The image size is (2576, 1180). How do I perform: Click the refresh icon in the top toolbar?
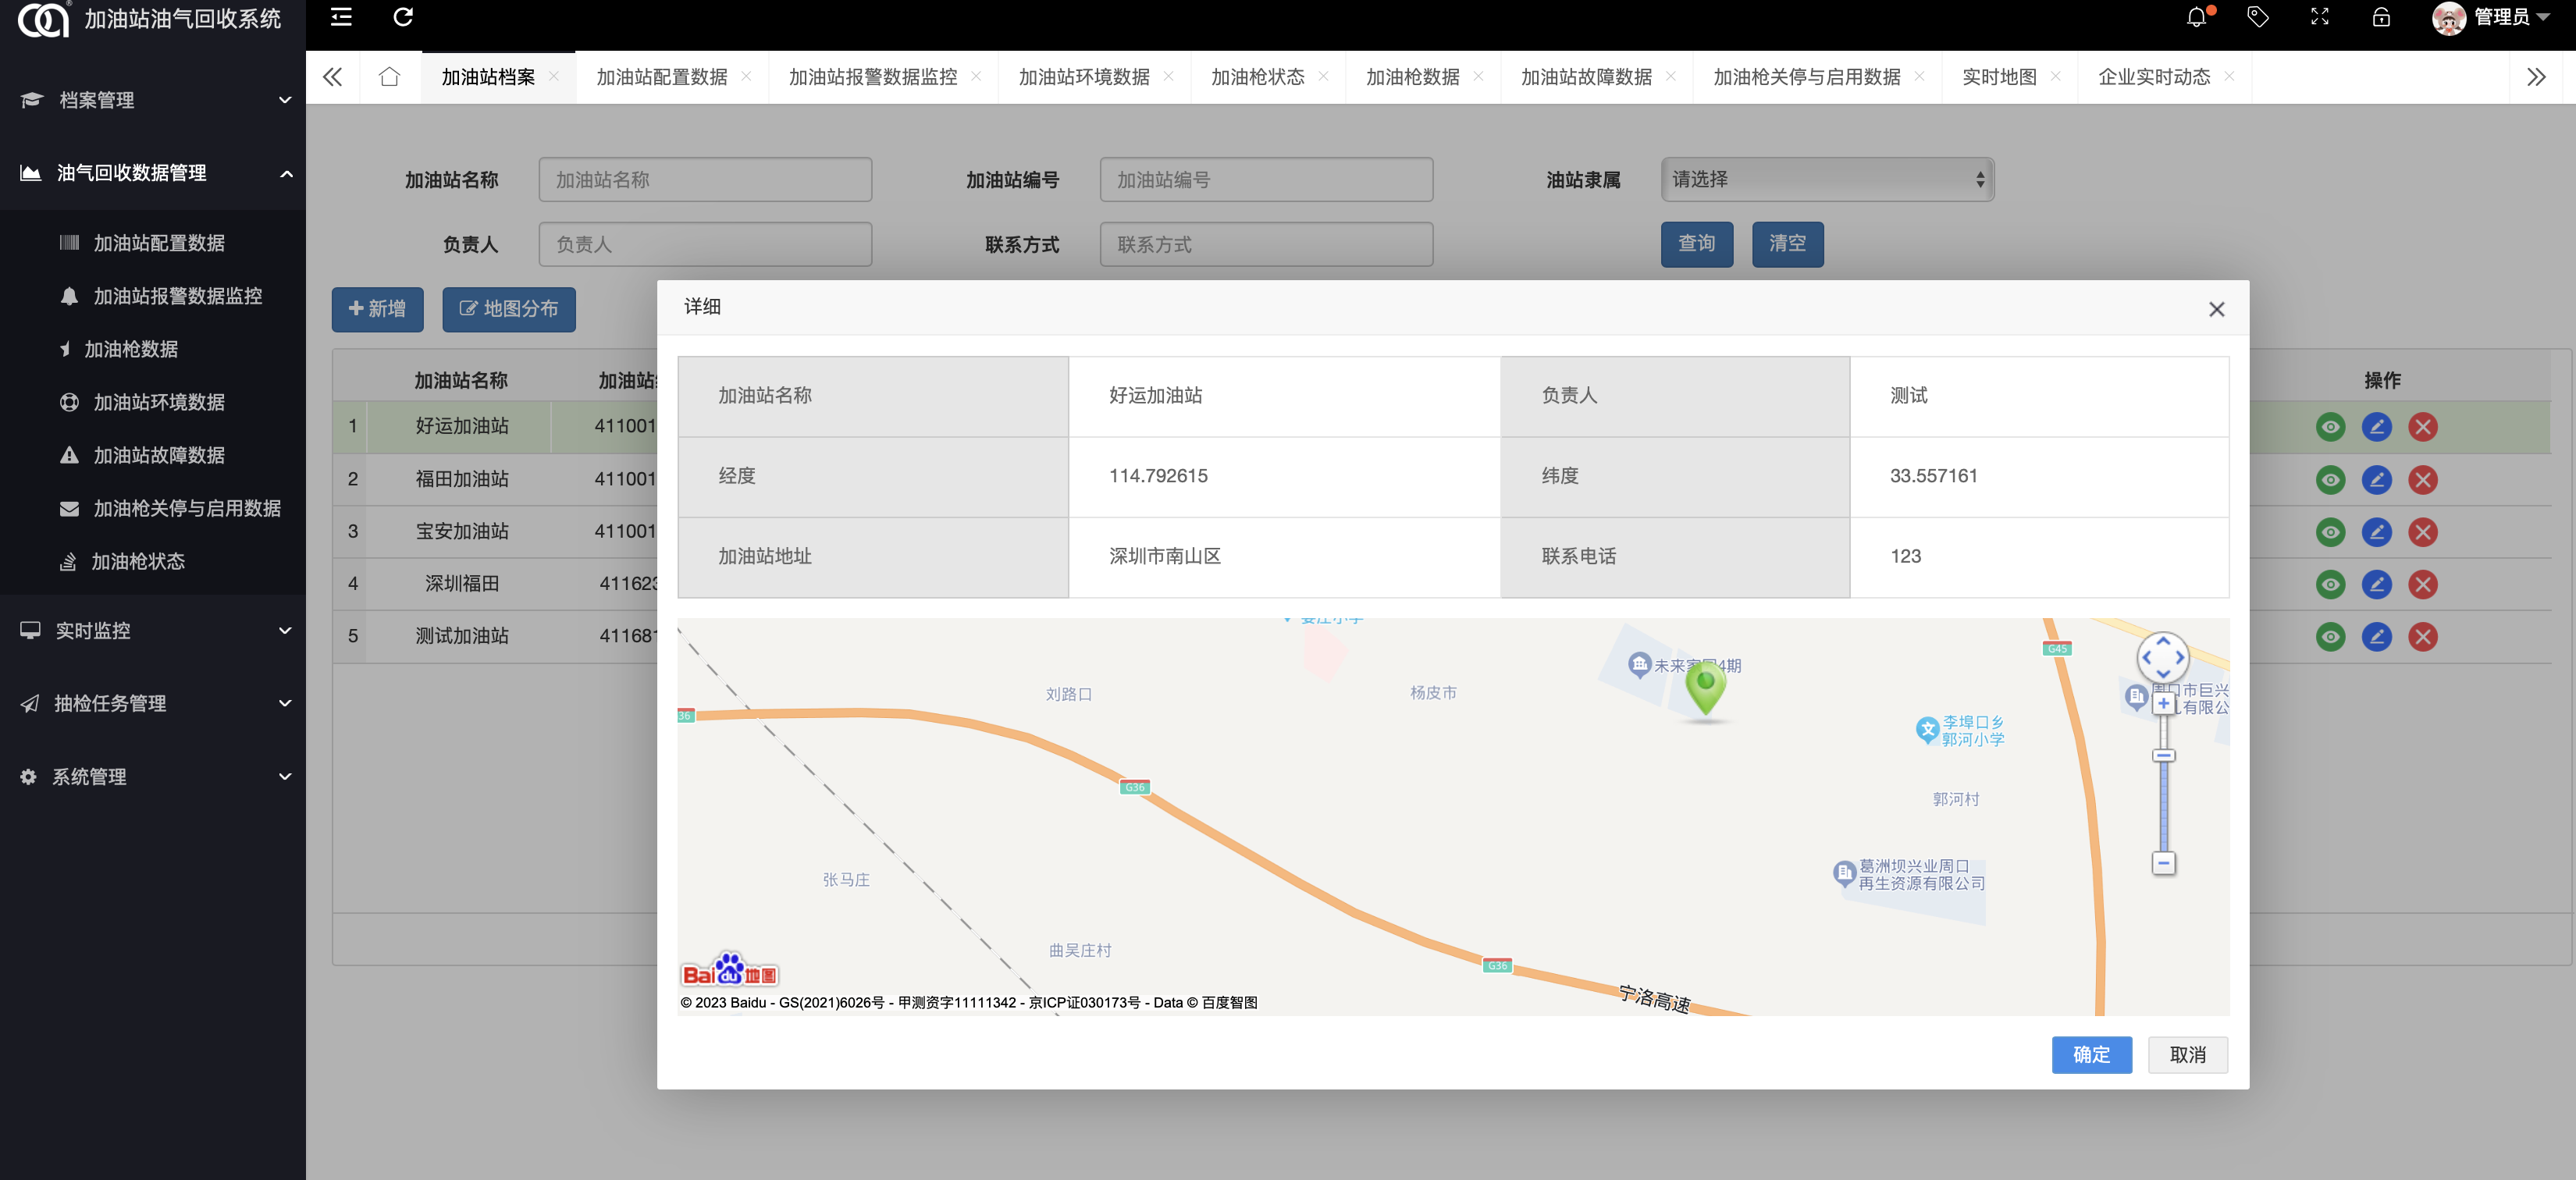(403, 17)
